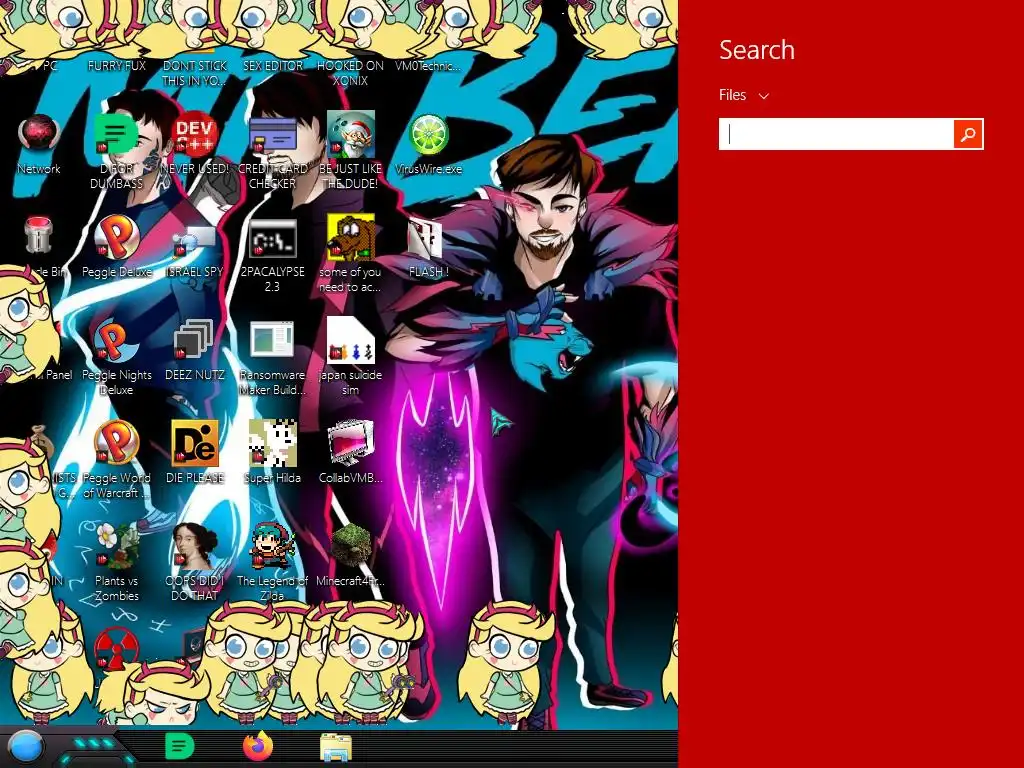The image size is (1024, 768).
Task: Select the OOPS DID I DO THAT icon
Action: 195,546
